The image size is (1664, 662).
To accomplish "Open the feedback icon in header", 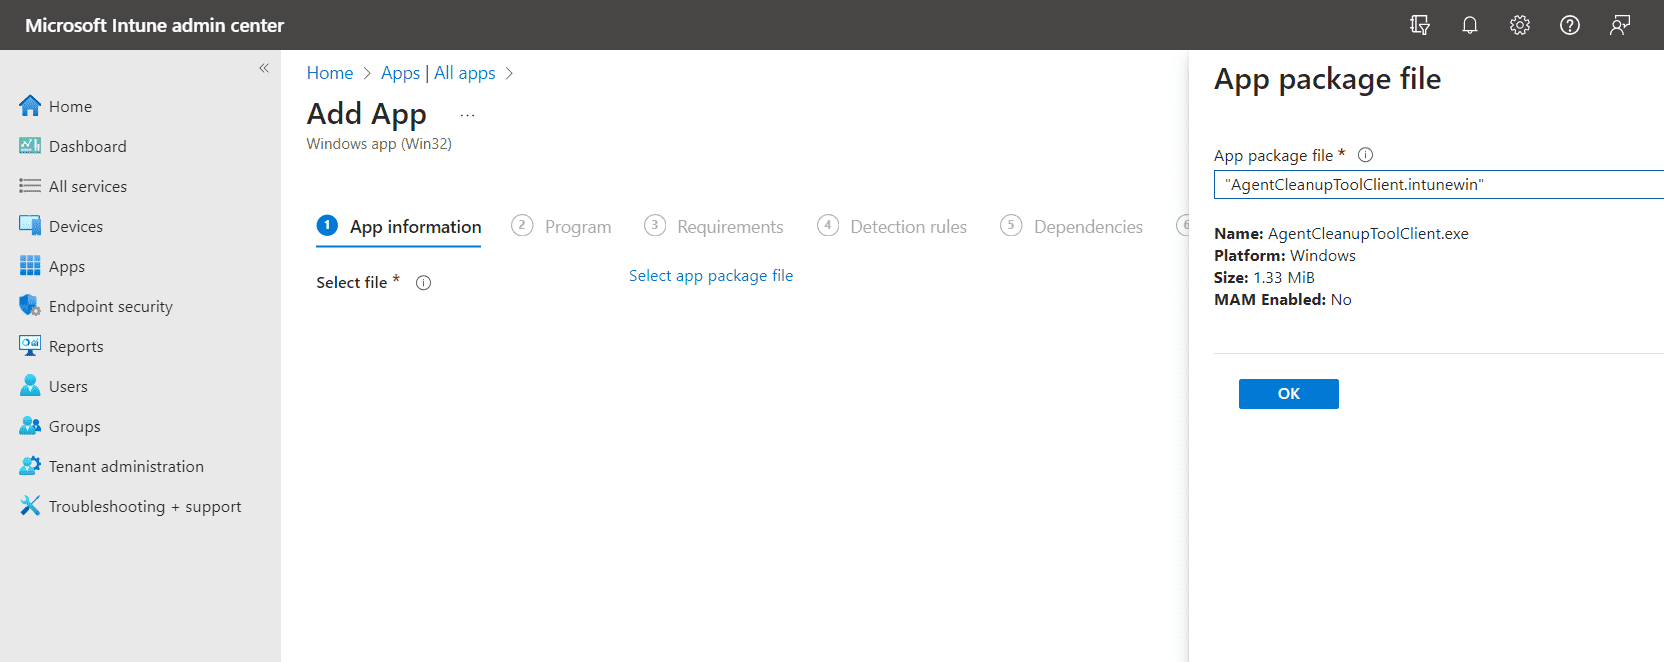I will point(1619,25).
